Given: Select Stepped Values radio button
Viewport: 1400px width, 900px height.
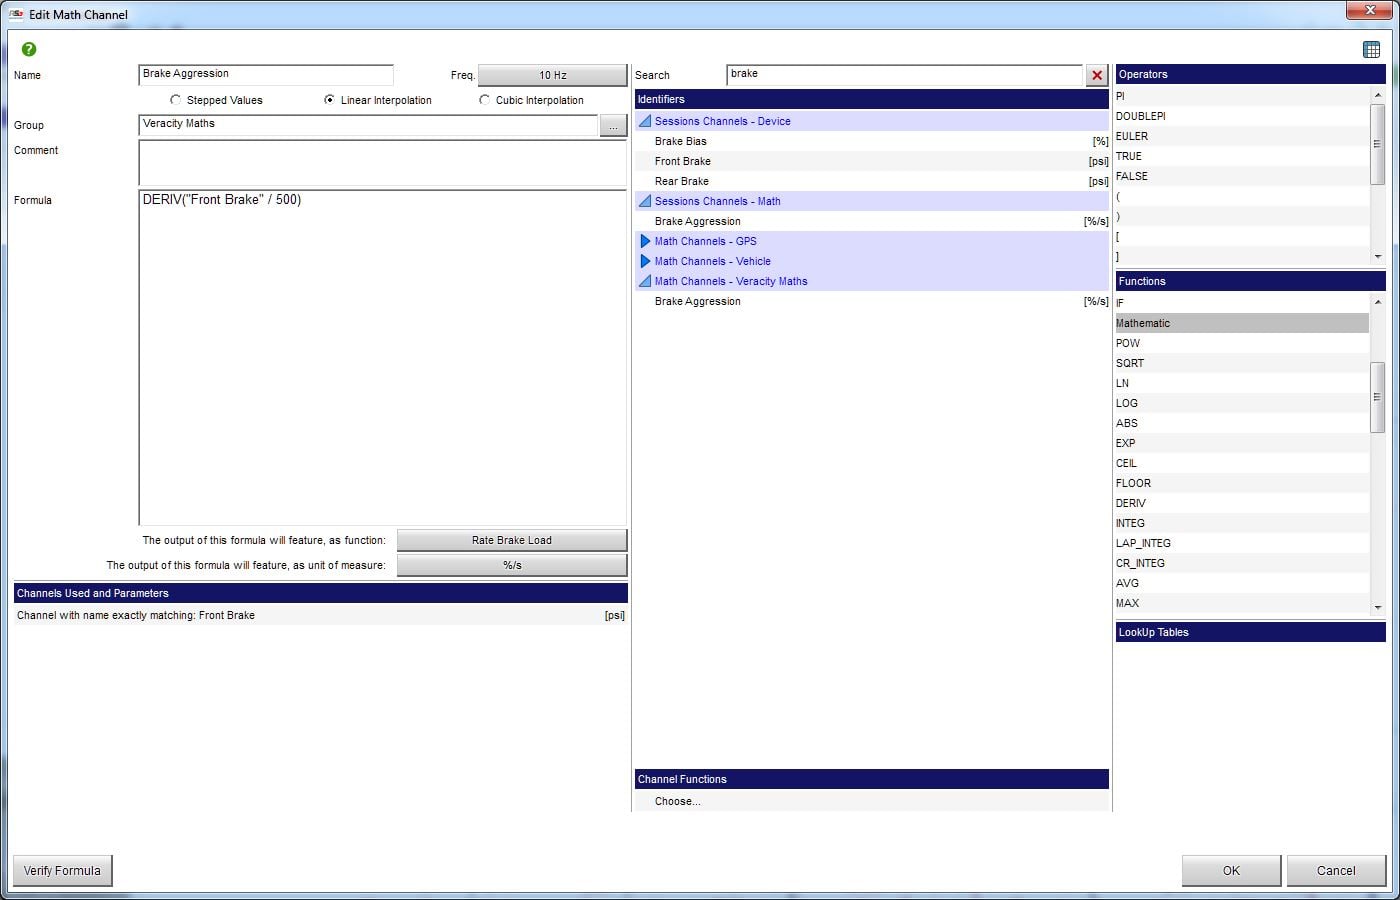Looking at the screenshot, I should [176, 100].
